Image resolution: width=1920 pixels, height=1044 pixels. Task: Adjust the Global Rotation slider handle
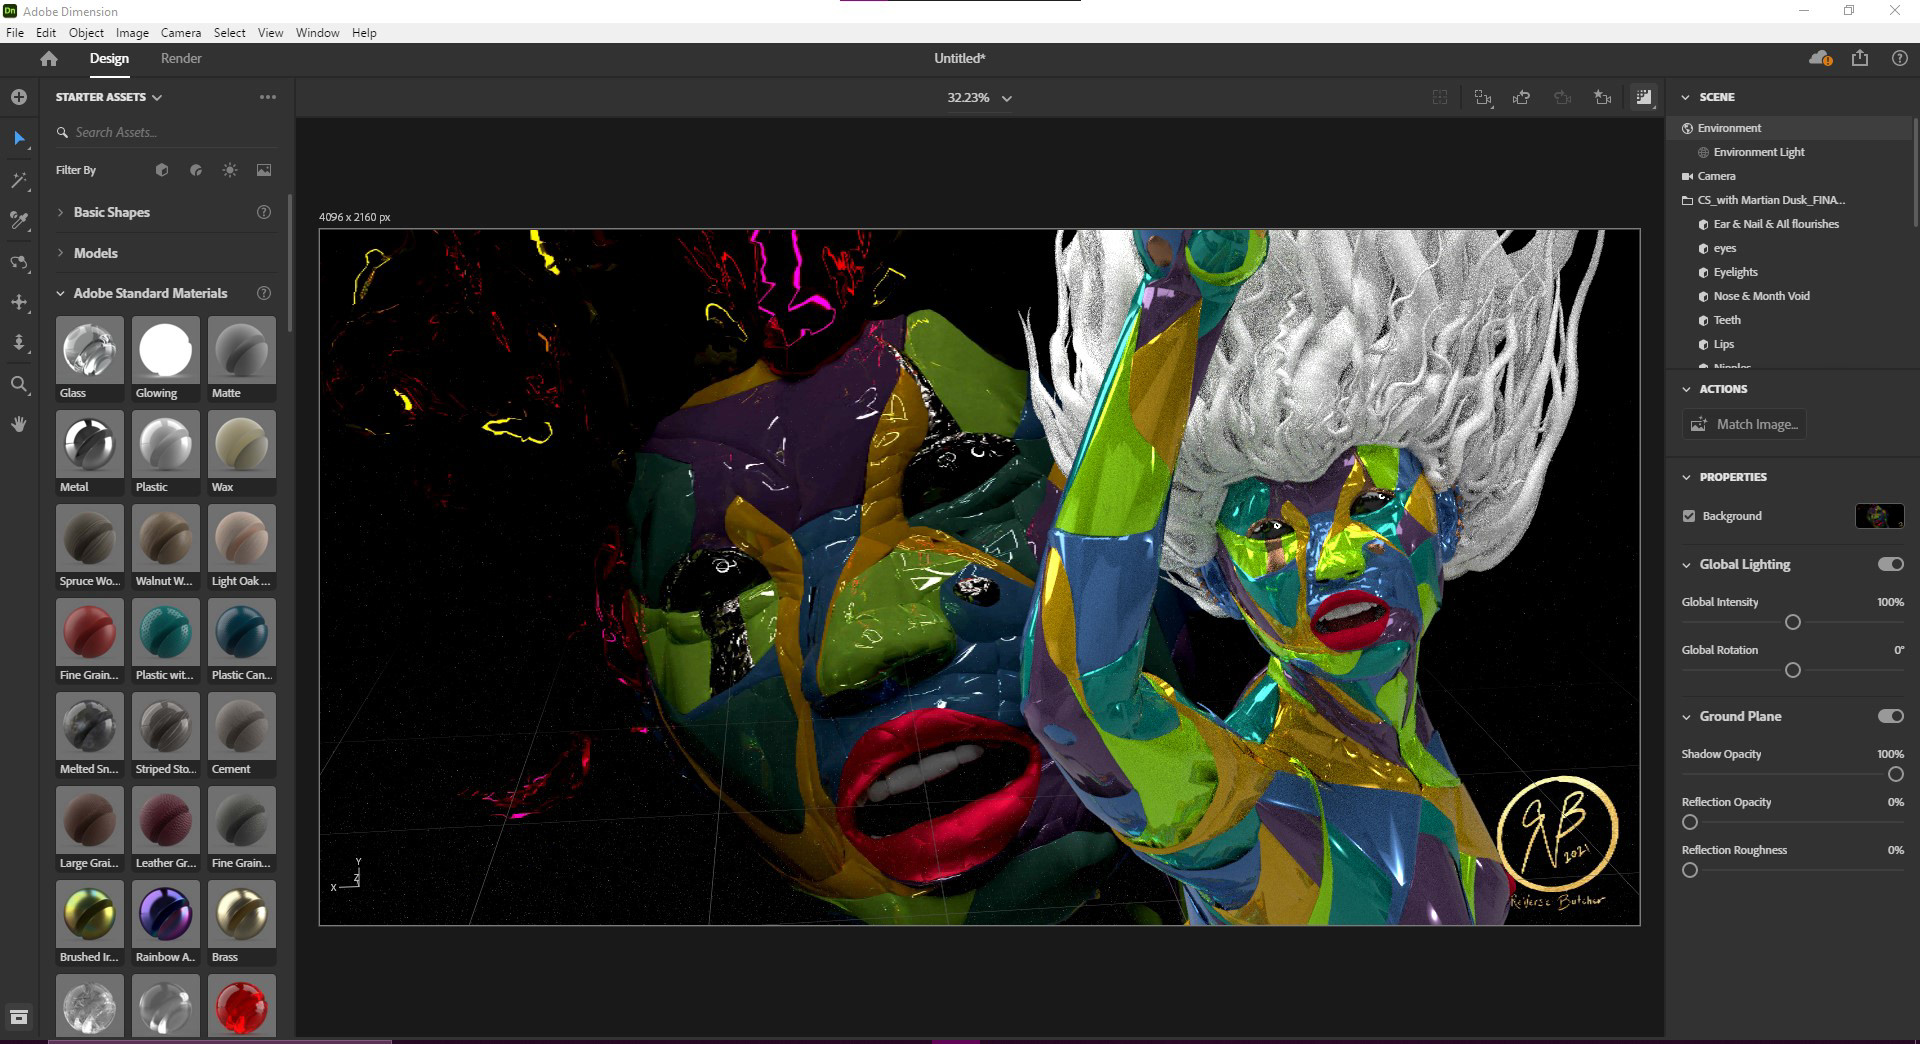tap(1793, 670)
